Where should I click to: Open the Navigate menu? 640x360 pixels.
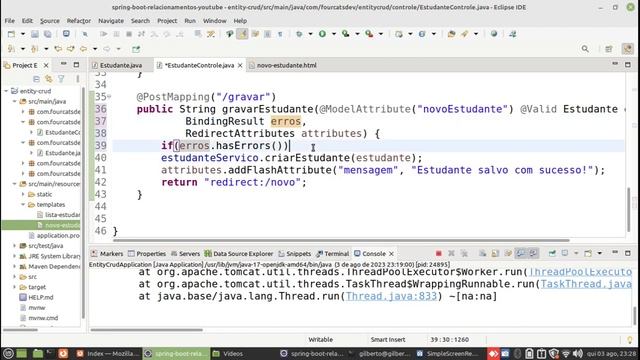tap(111, 21)
